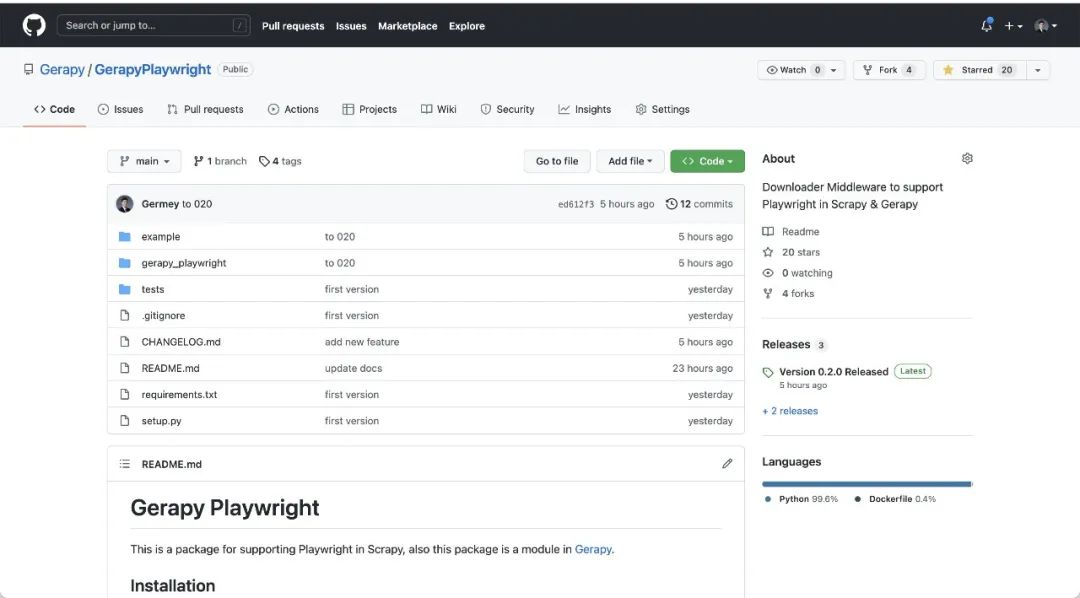
Task: Click Issues in top navigation
Action: pyautogui.click(x=351, y=25)
